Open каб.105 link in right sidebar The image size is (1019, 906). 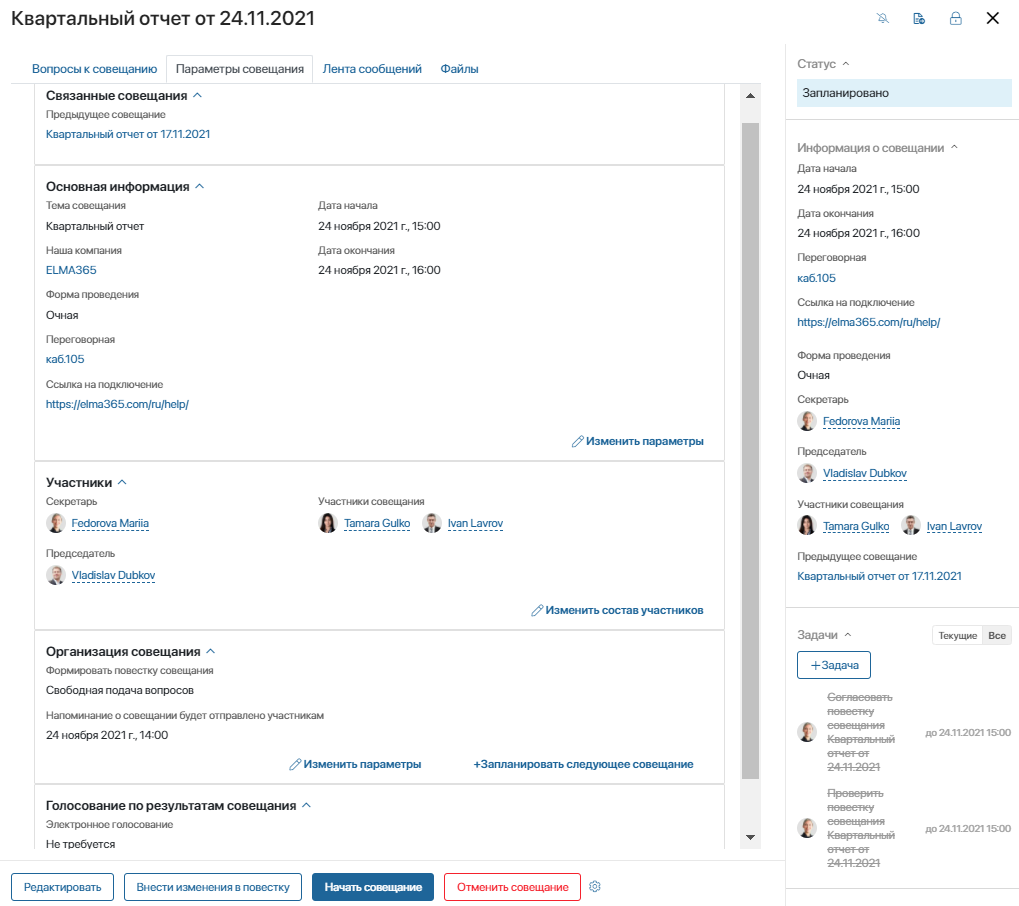816,278
